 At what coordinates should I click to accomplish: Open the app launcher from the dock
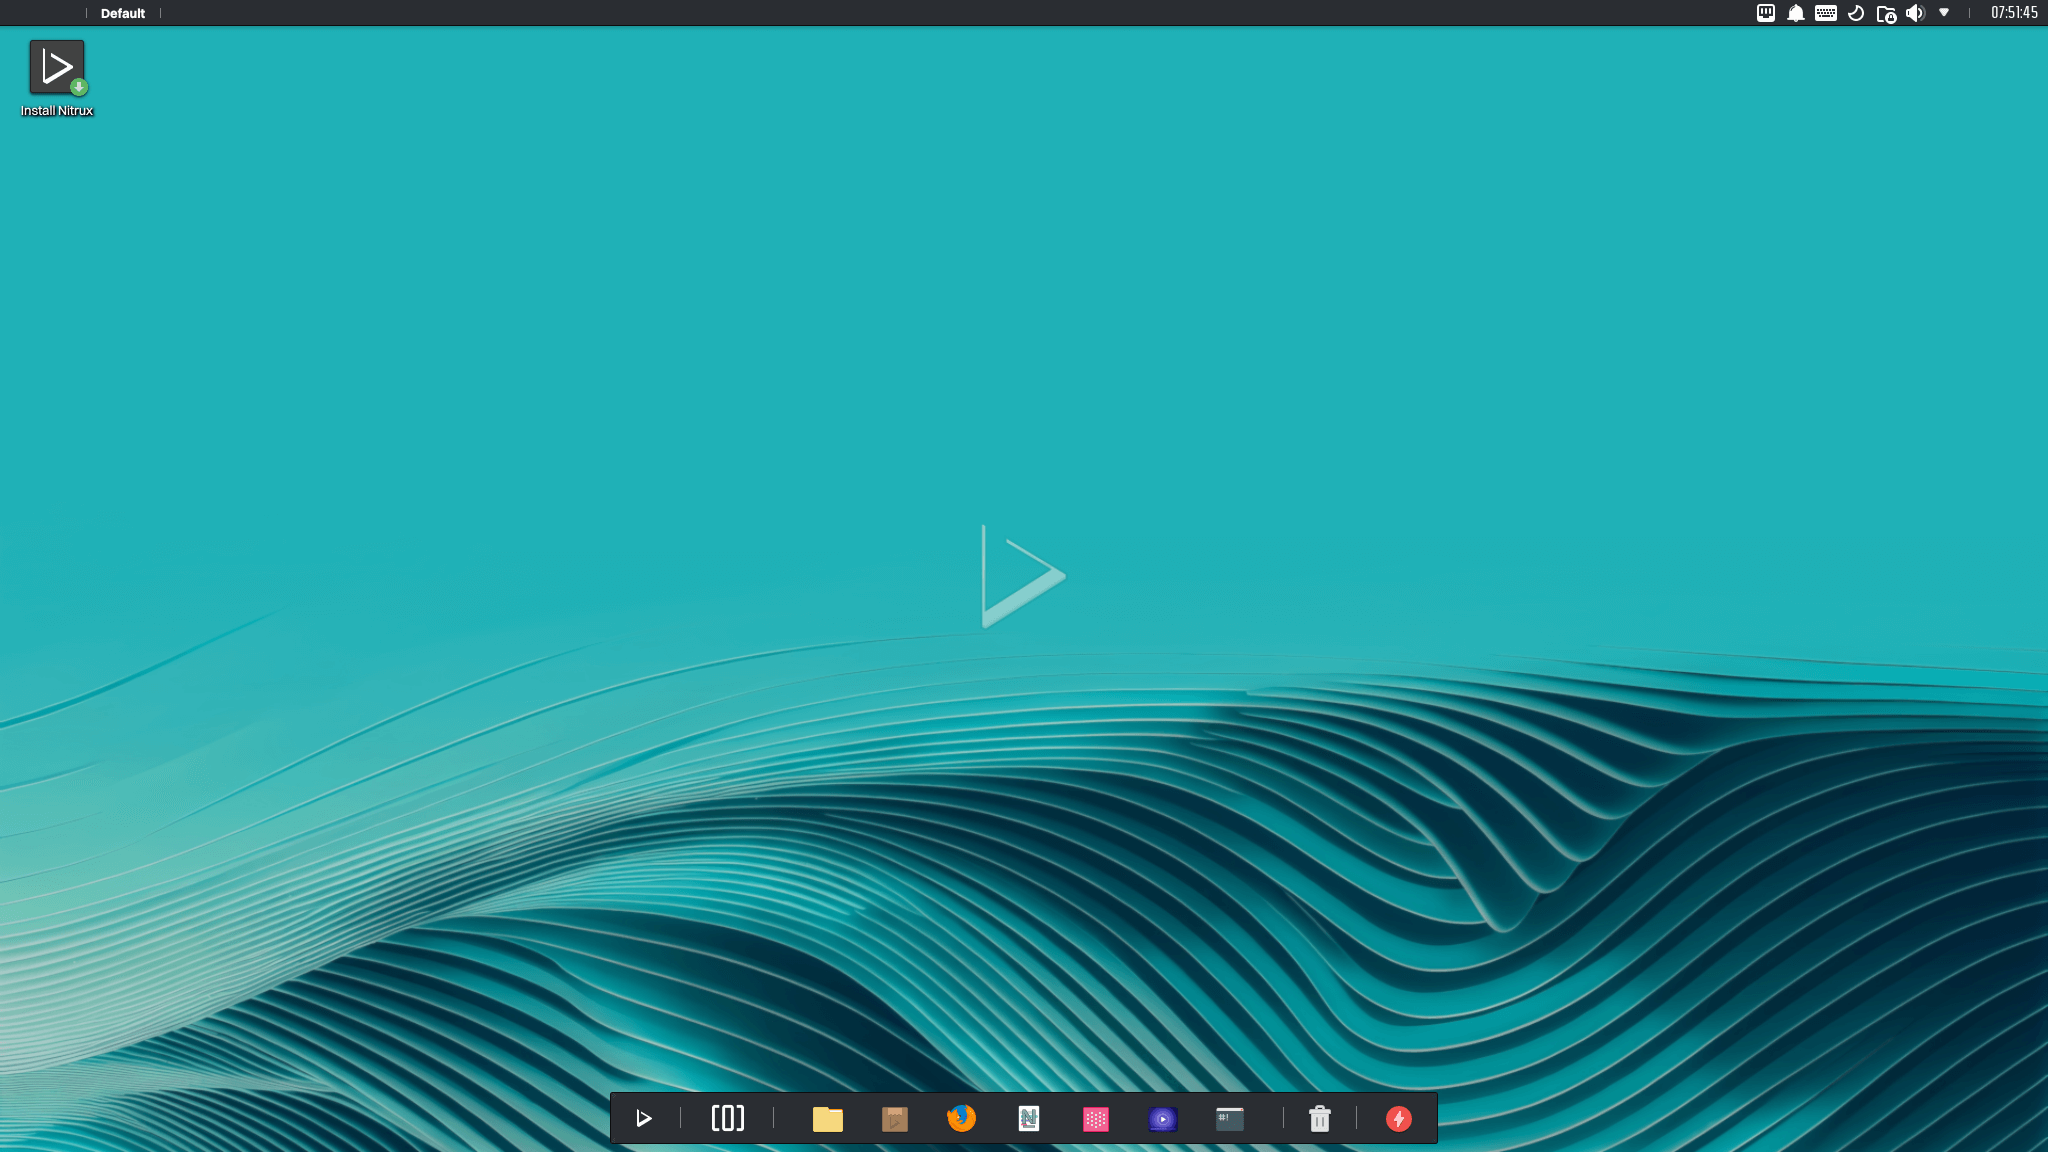644,1118
